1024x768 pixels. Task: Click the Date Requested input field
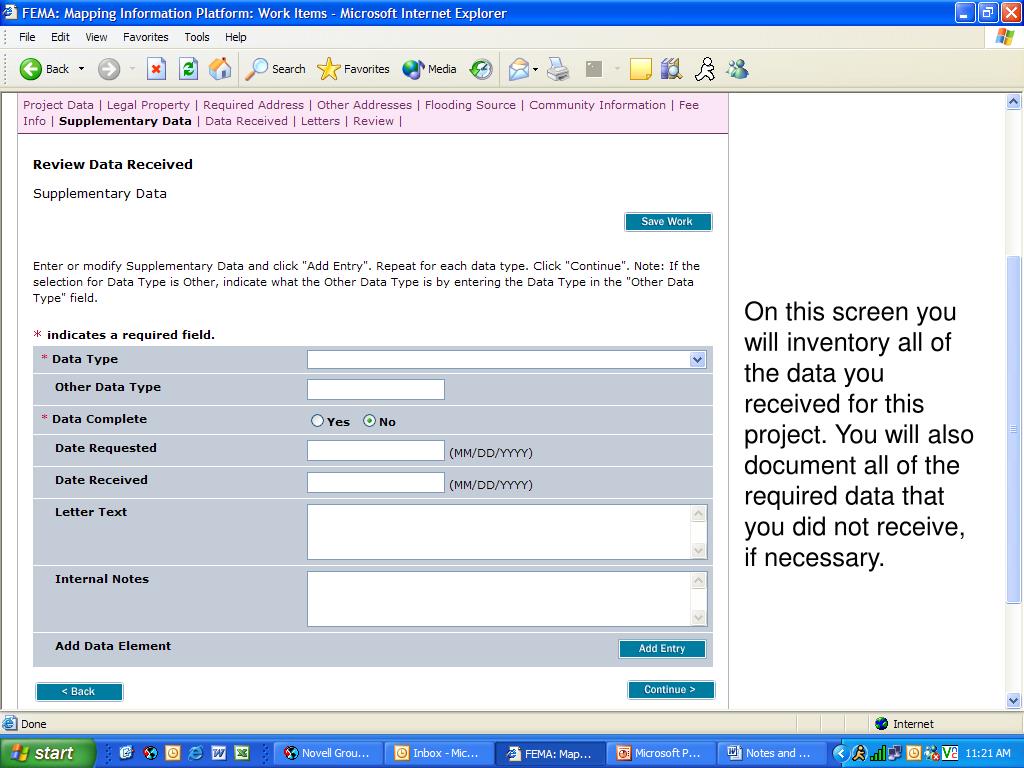(376, 450)
